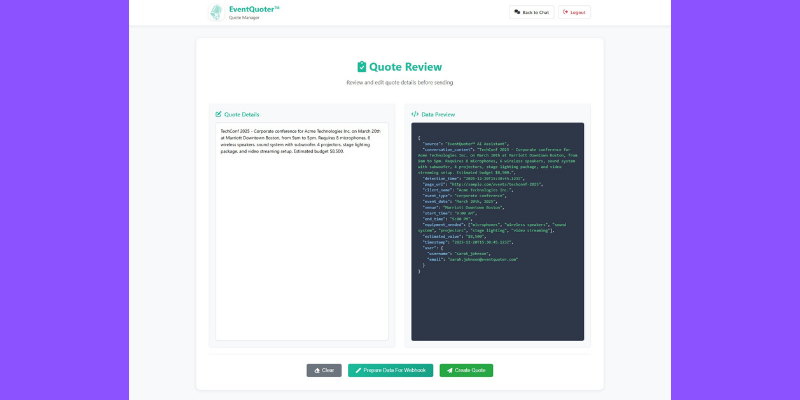Click the clipboard icon beside Quote Review
Viewport: 800px width, 400px height.
[362, 67]
